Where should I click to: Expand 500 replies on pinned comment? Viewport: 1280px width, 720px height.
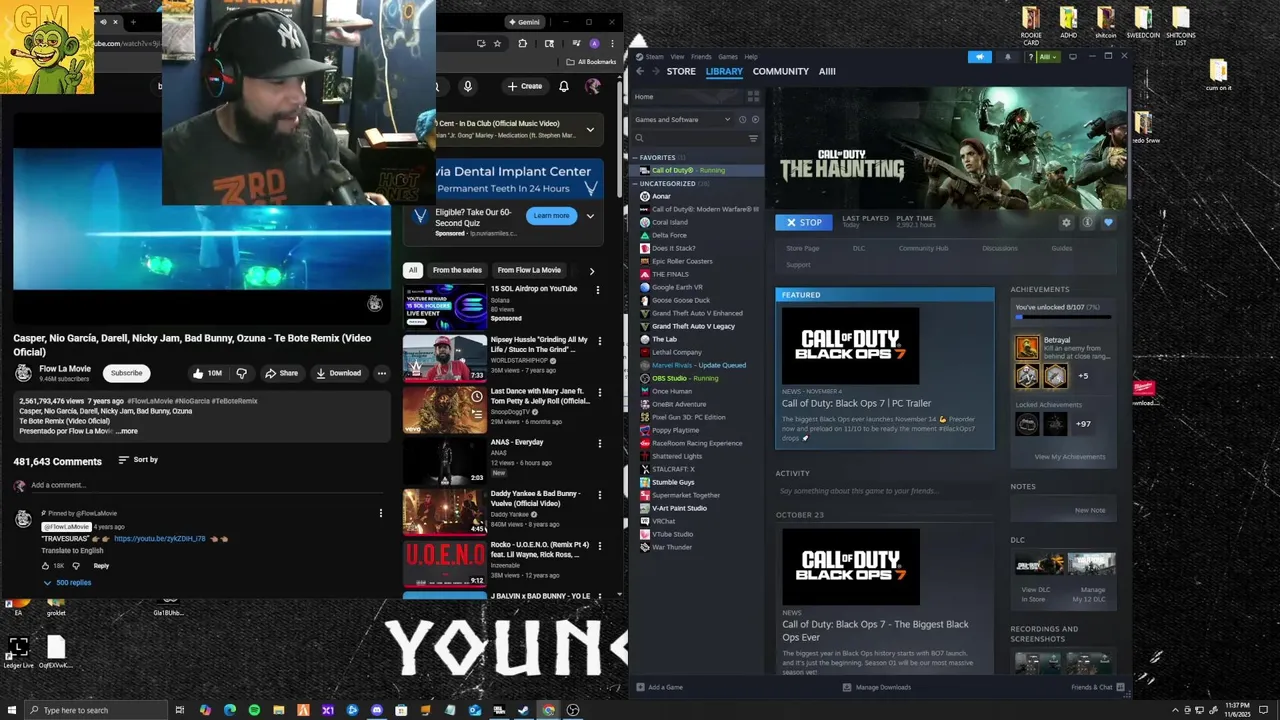pos(67,582)
